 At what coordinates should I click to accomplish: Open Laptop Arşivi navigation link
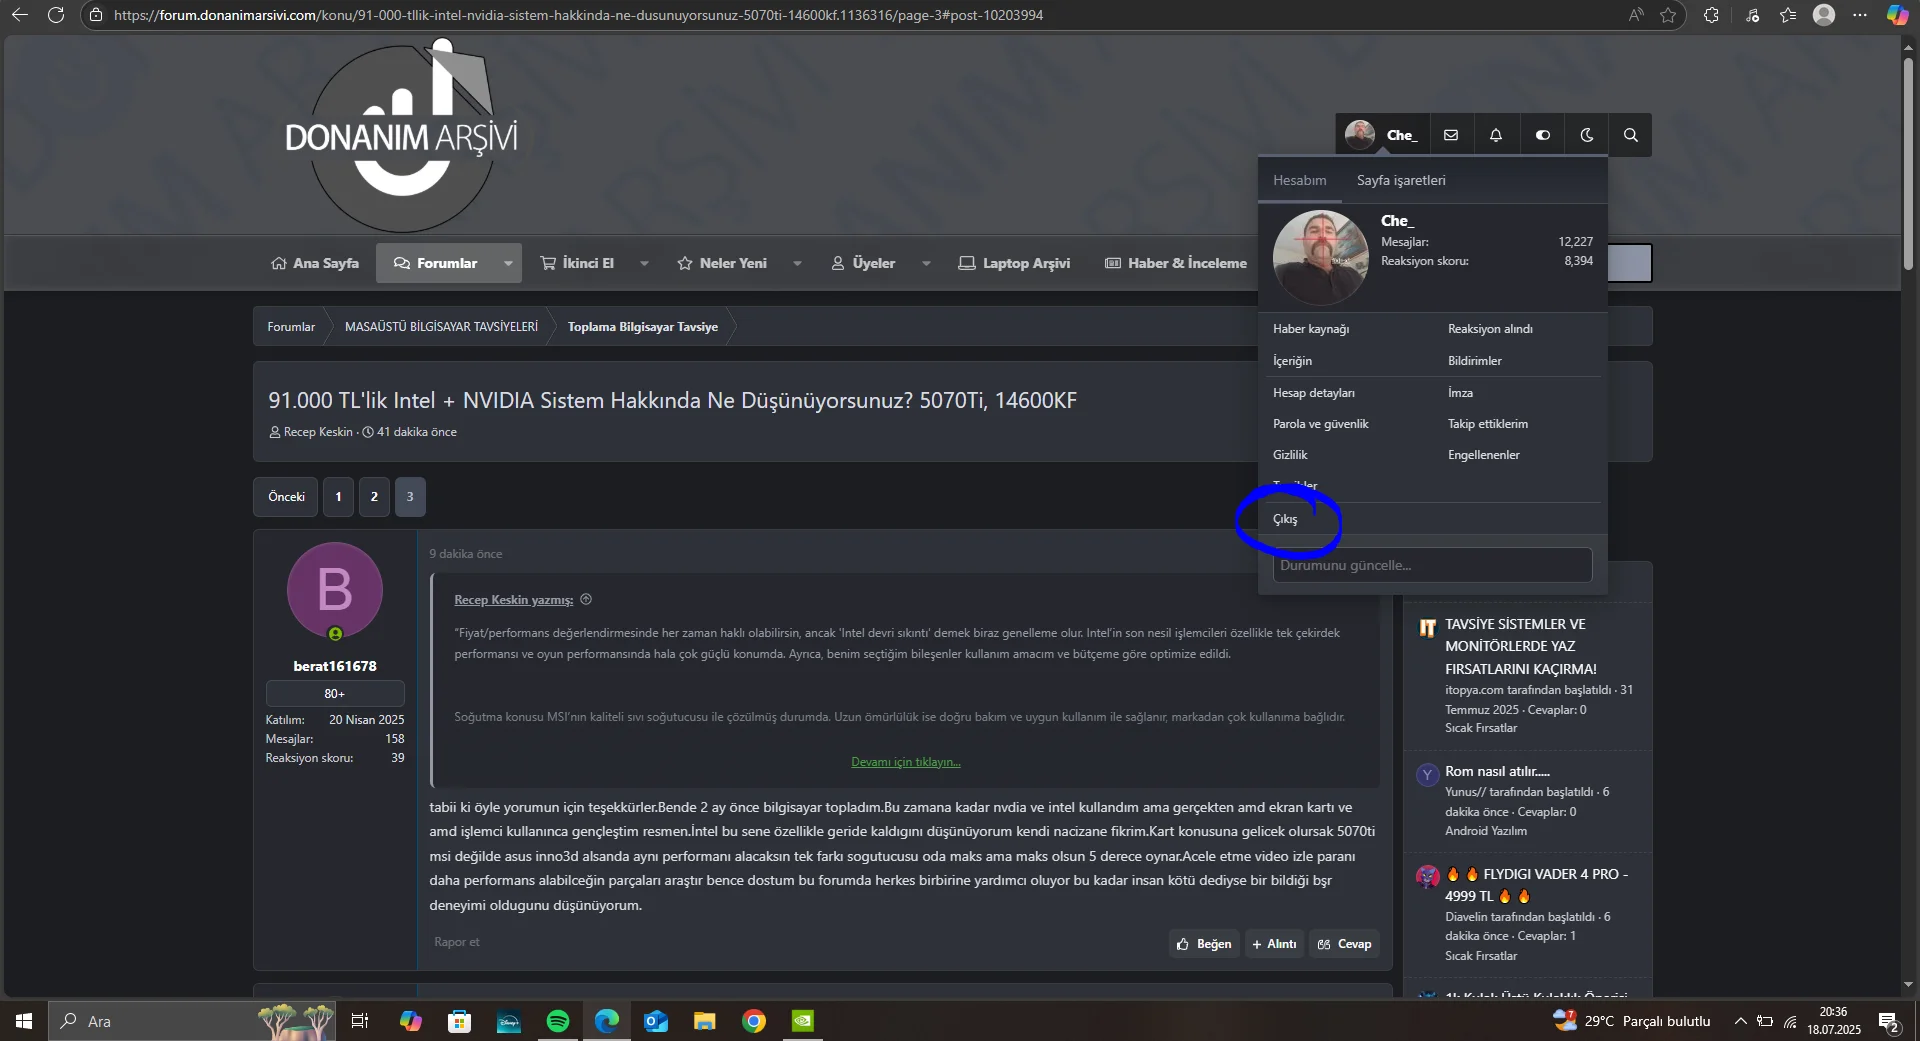pyautogui.click(x=1014, y=263)
